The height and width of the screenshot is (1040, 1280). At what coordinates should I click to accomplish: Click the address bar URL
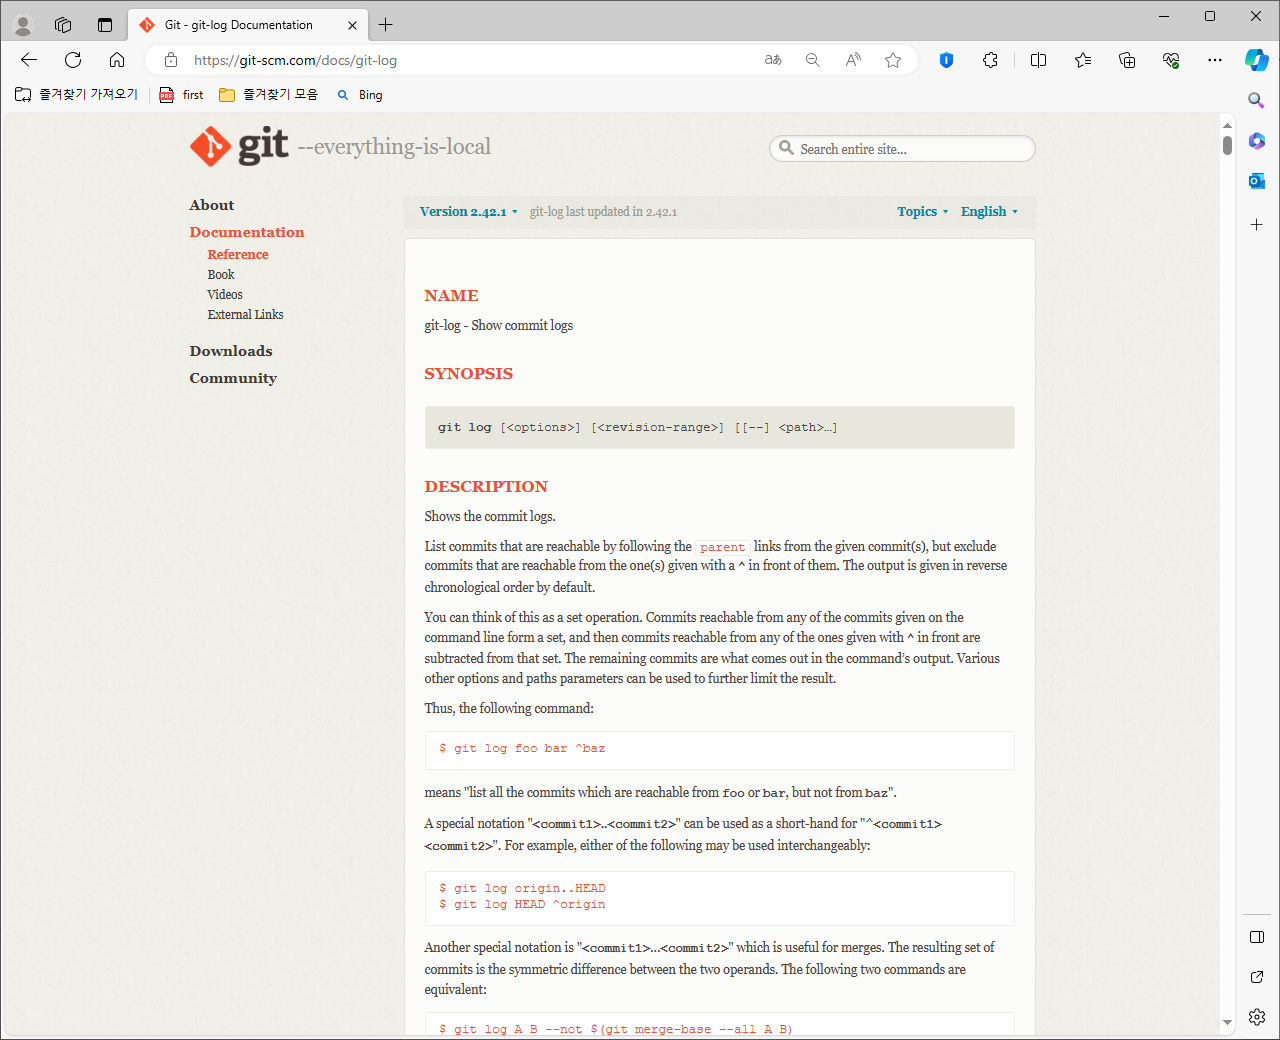click(295, 60)
